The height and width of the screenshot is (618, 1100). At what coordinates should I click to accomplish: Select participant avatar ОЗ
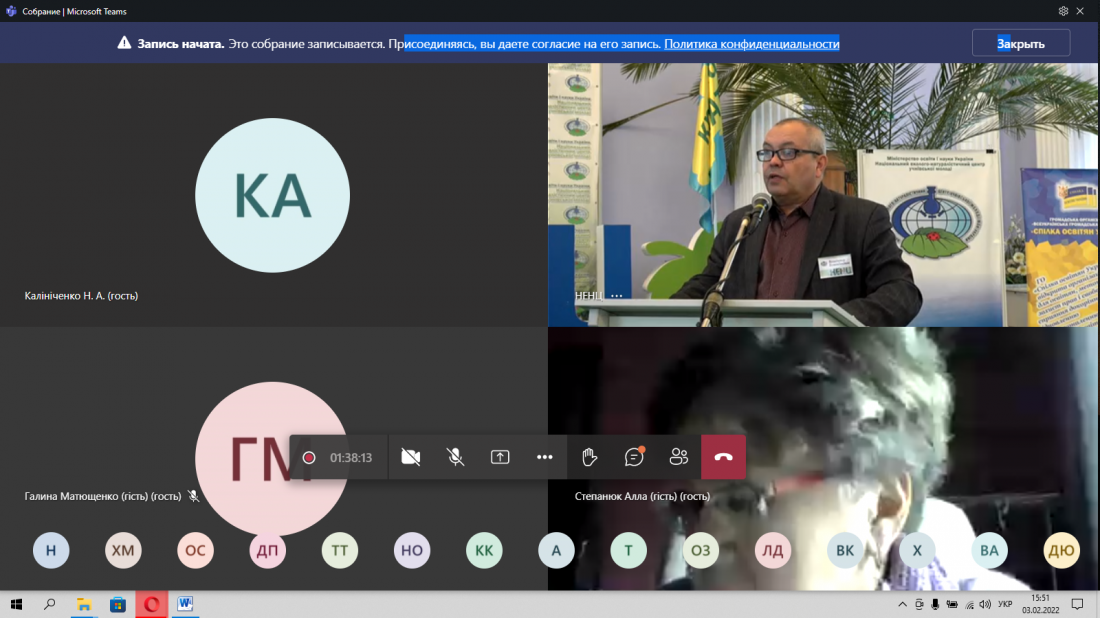click(x=701, y=551)
